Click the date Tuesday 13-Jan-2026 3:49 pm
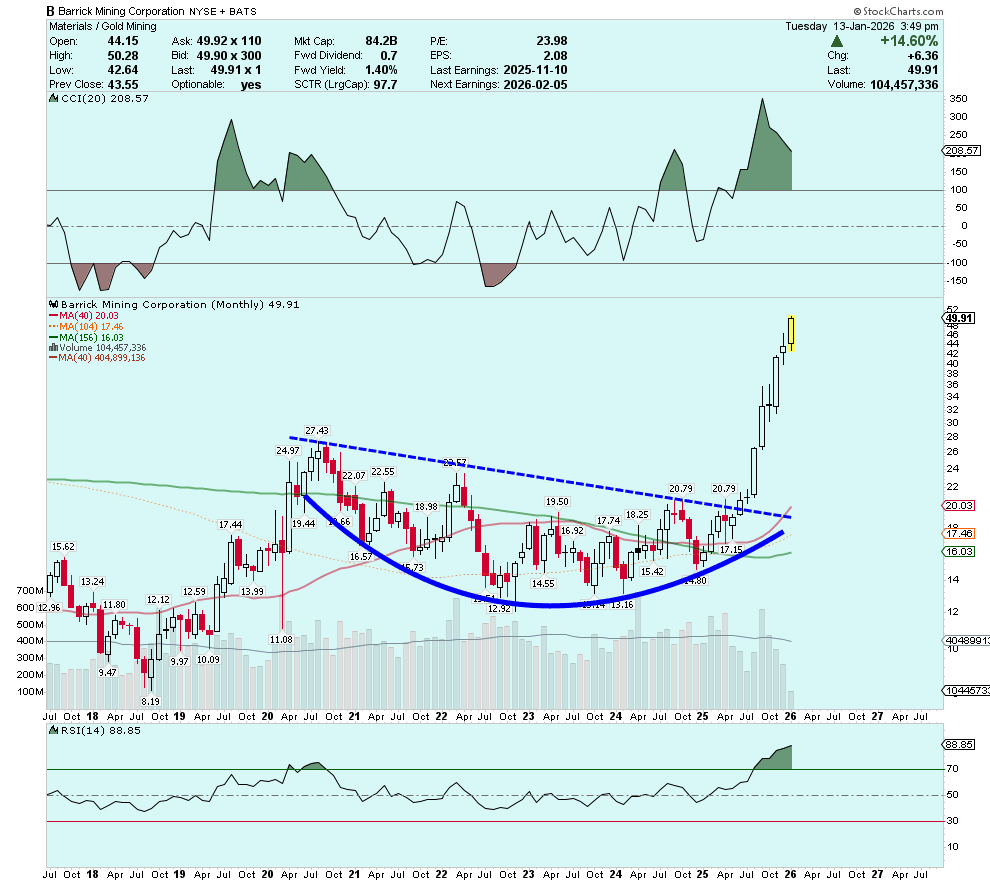The height and width of the screenshot is (883, 990). click(862, 27)
